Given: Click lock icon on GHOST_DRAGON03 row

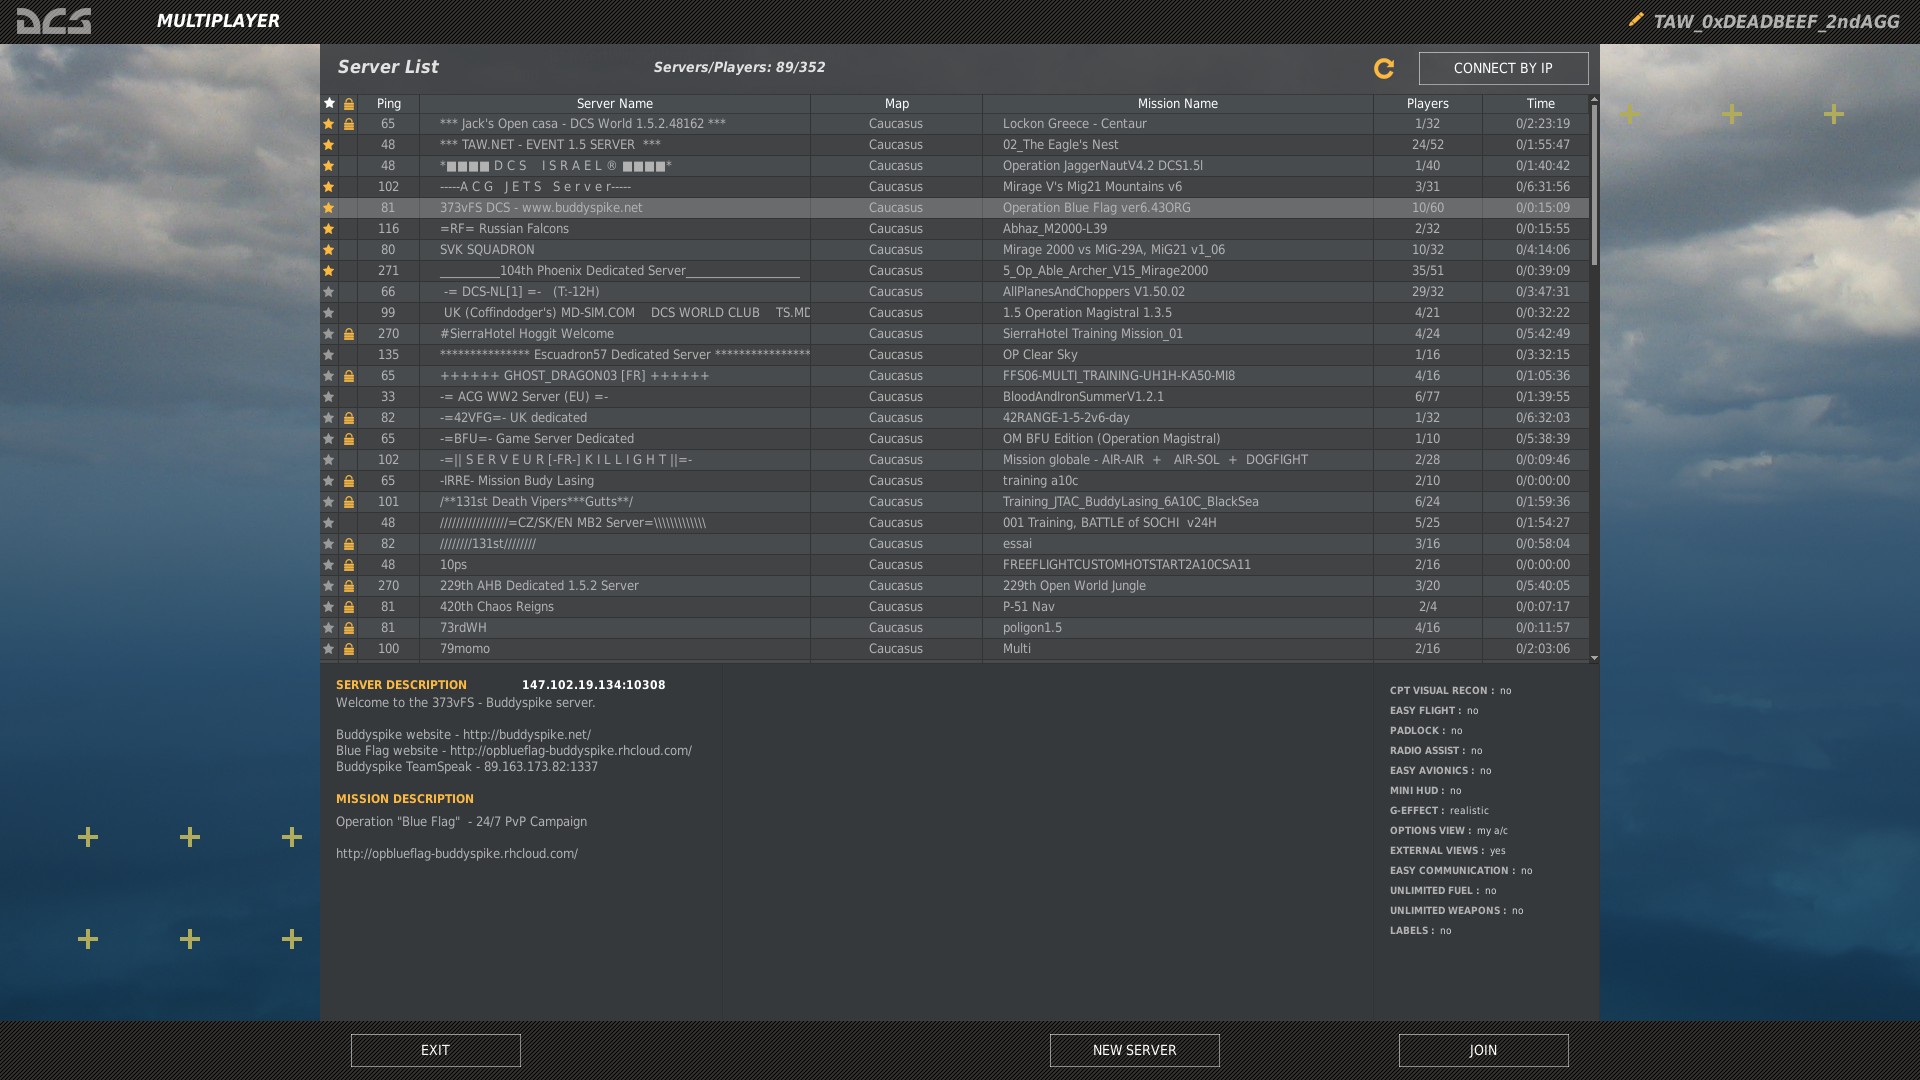Looking at the screenshot, I should [x=349, y=376].
